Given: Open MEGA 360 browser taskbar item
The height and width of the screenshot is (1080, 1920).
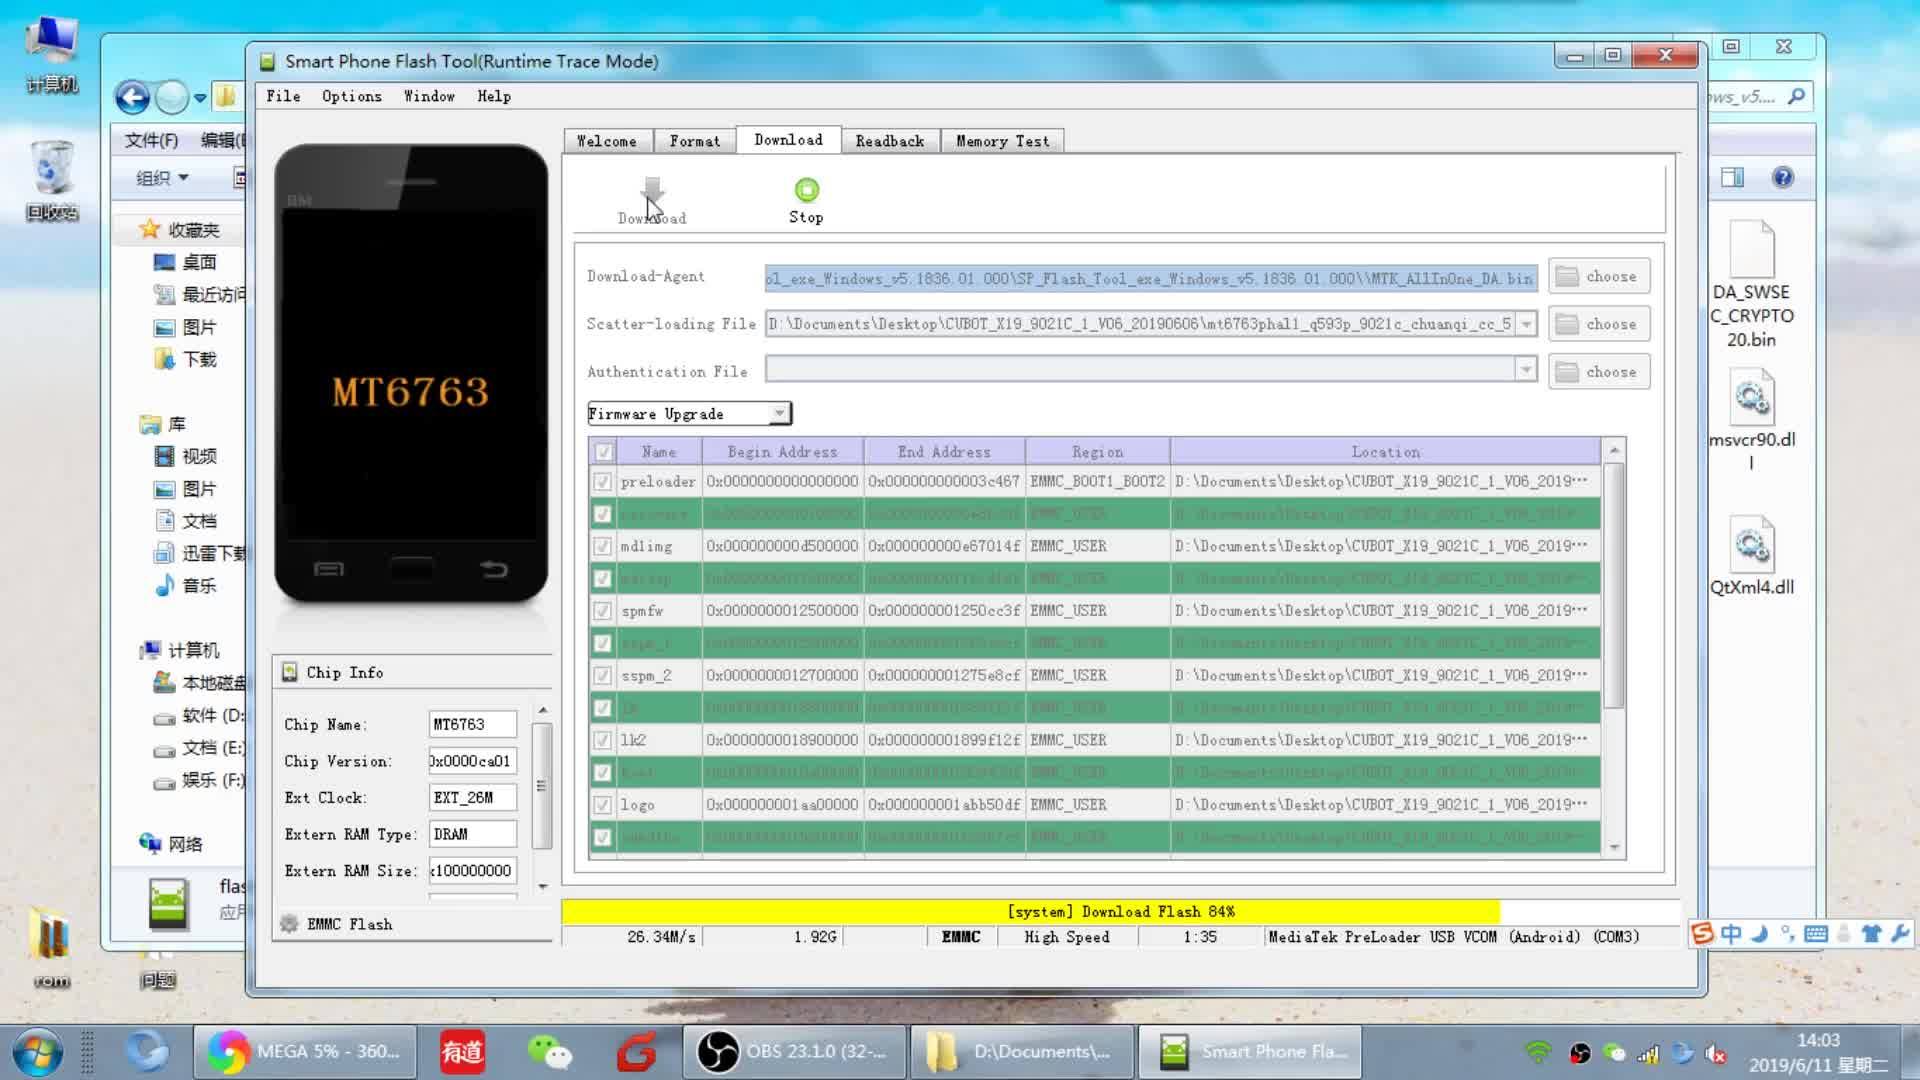Looking at the screenshot, I should [305, 1052].
